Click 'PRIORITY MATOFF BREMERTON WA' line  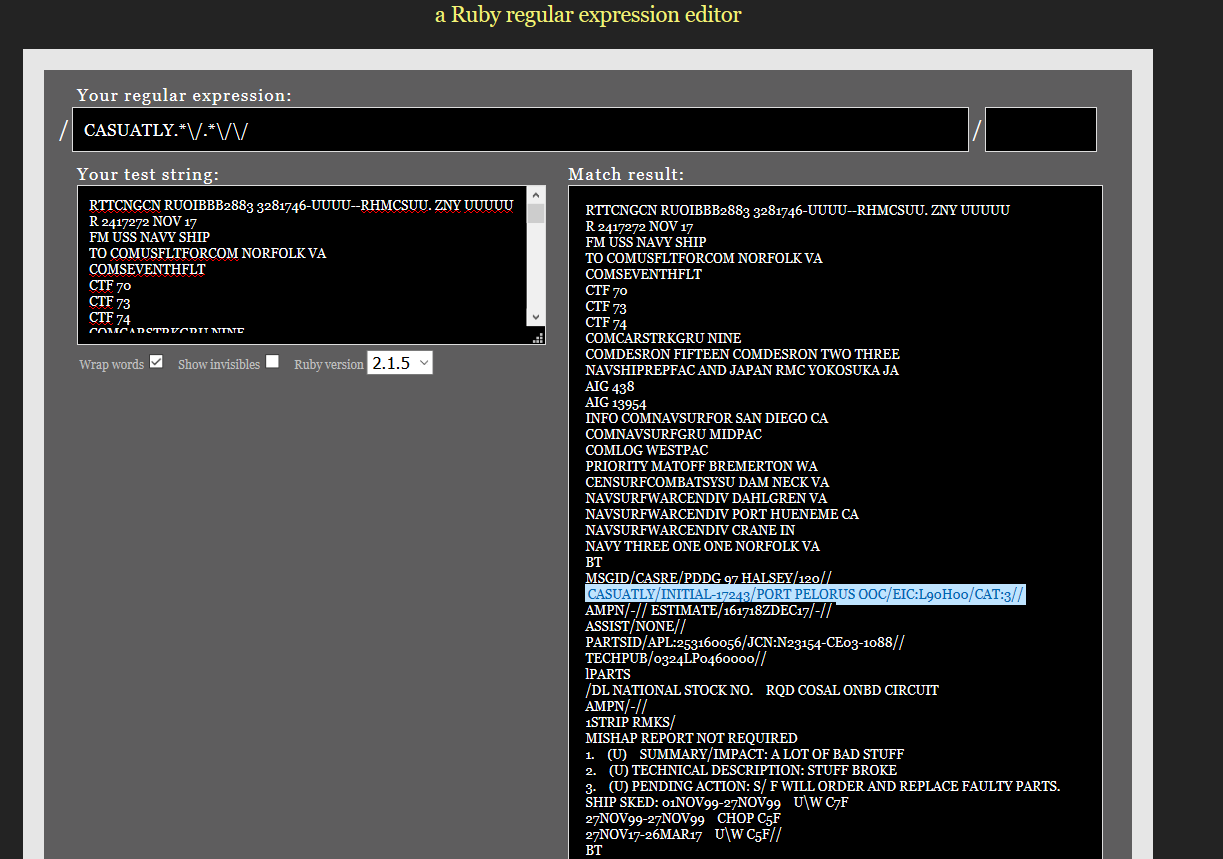click(701, 466)
